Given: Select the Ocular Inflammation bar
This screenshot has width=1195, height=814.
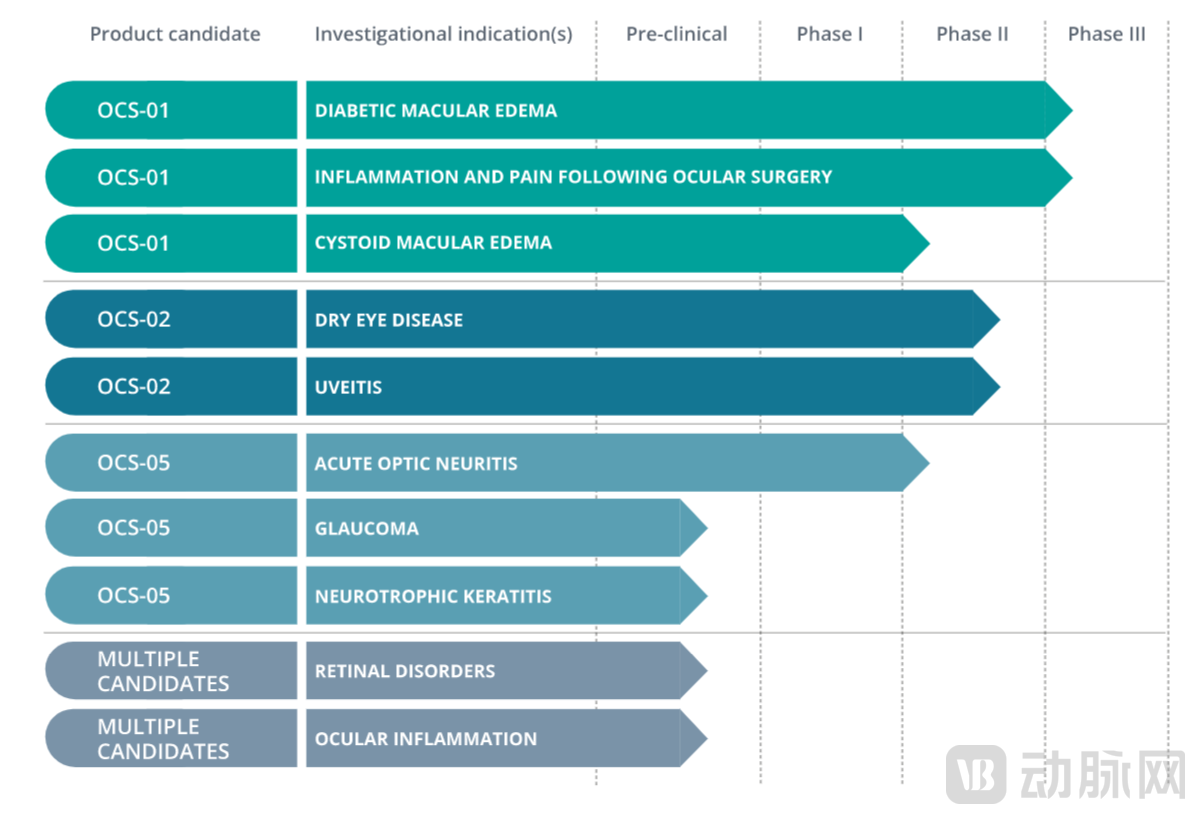Looking at the screenshot, I should point(506,739).
